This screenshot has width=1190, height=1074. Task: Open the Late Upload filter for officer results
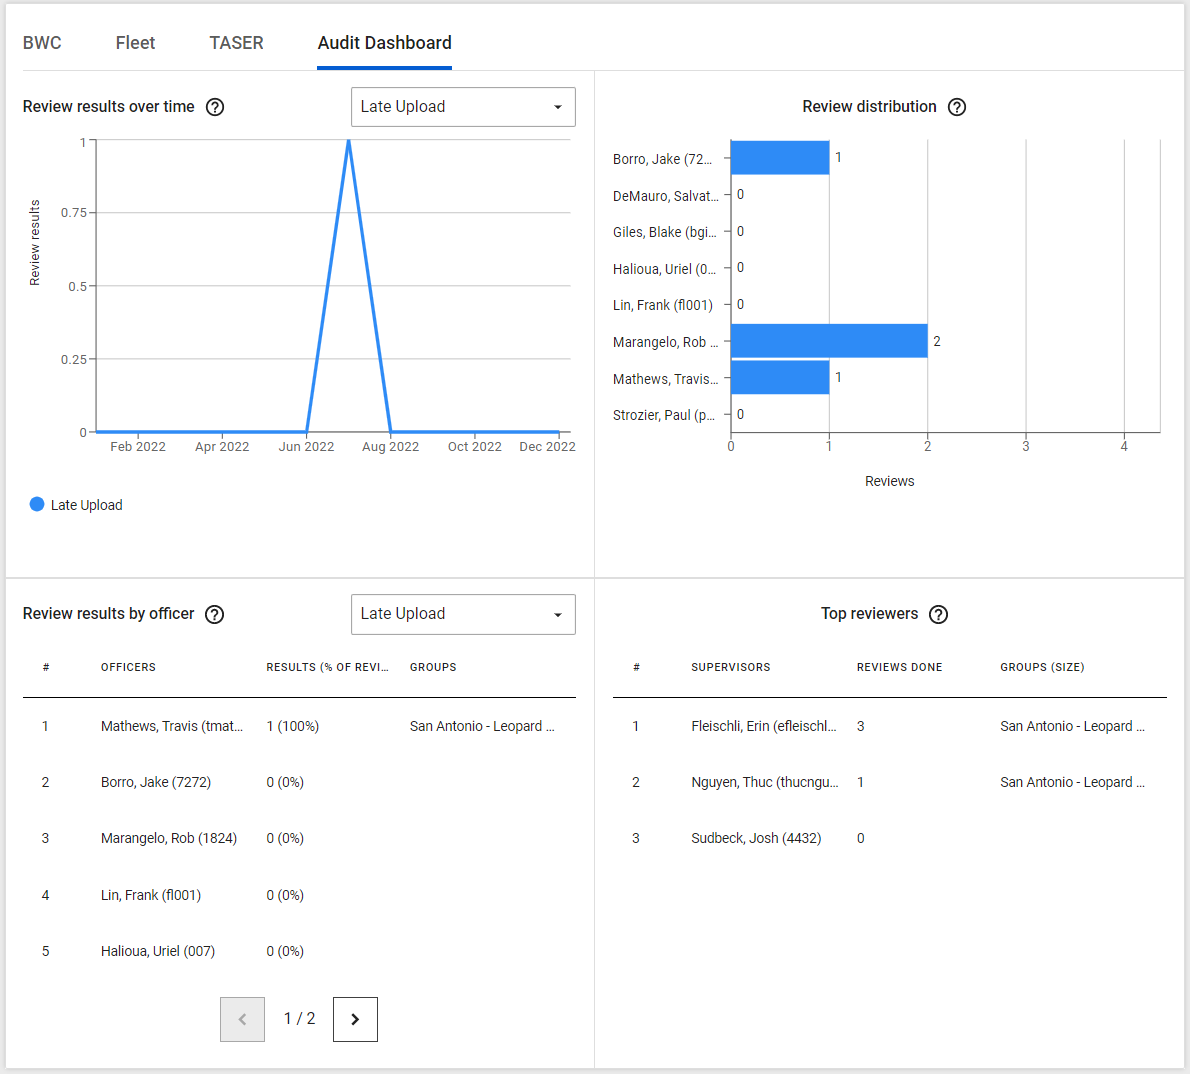tap(463, 614)
